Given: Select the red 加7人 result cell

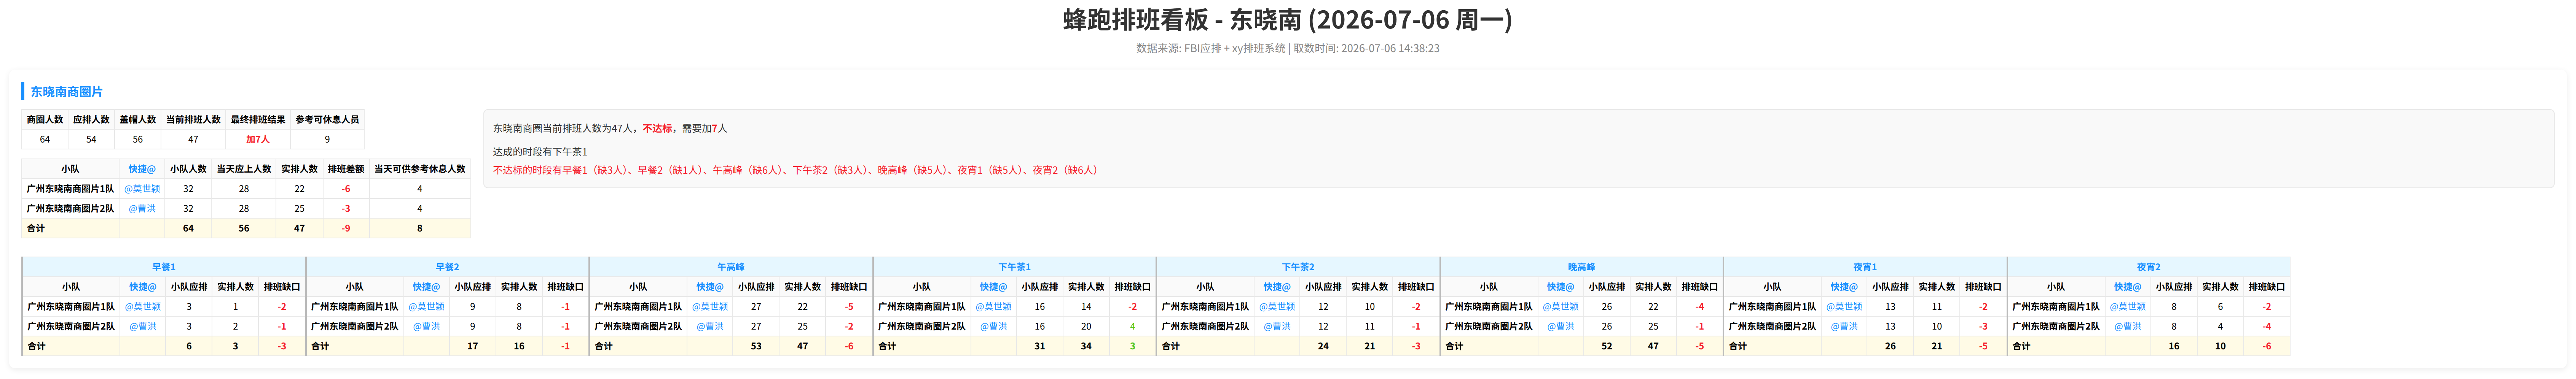Looking at the screenshot, I should click(x=258, y=140).
